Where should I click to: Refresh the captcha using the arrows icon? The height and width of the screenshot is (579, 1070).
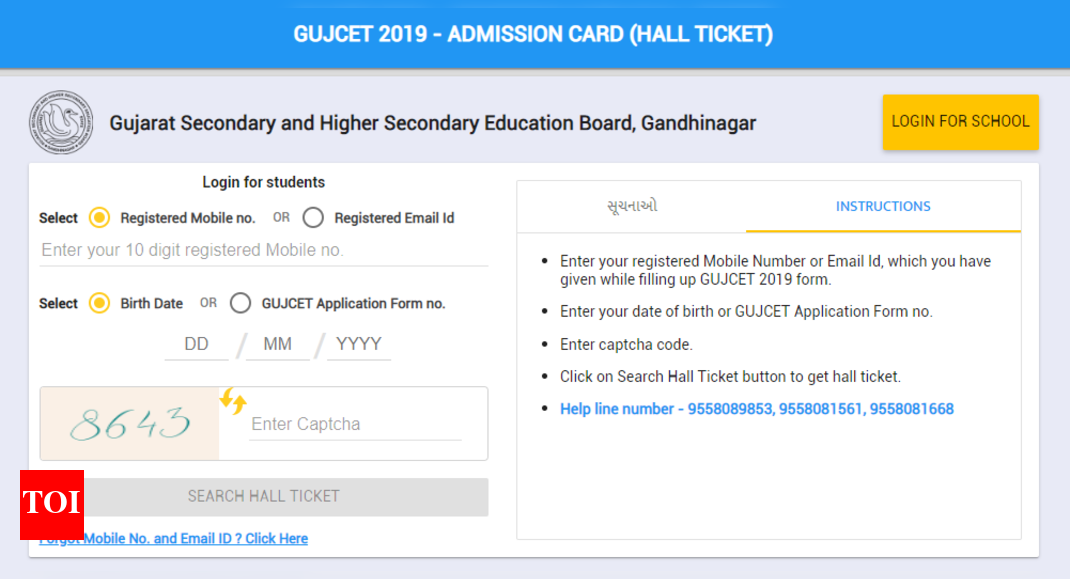(x=232, y=401)
